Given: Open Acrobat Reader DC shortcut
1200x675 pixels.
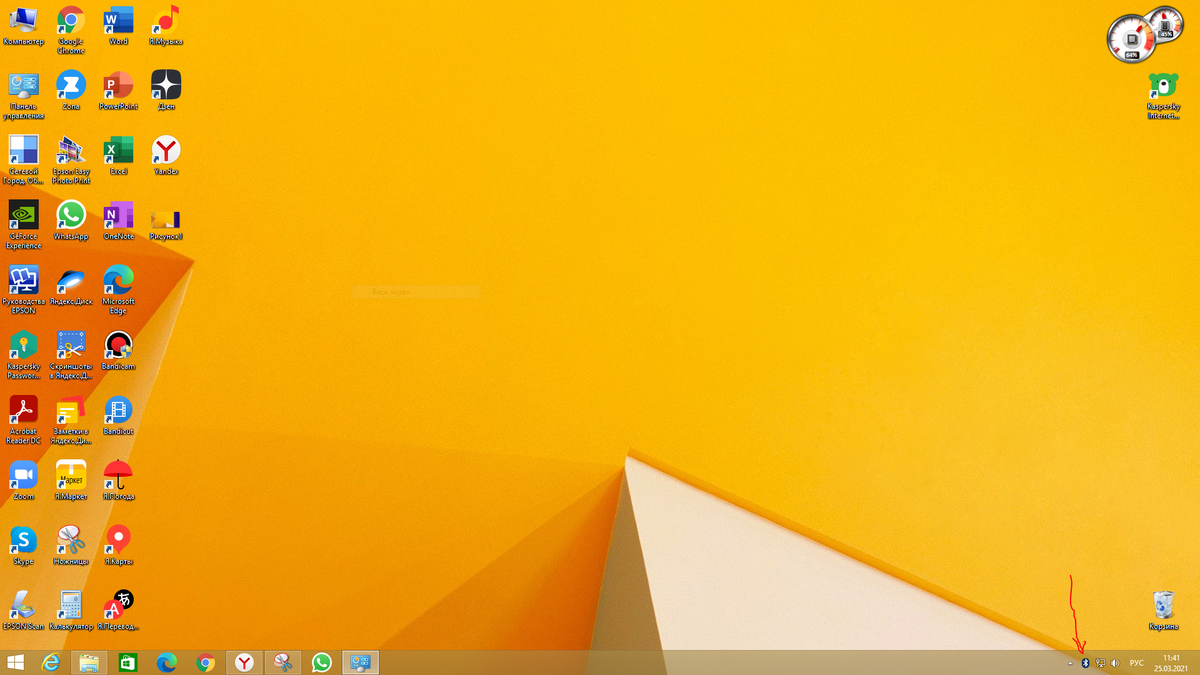Looking at the screenshot, I should click(24, 420).
